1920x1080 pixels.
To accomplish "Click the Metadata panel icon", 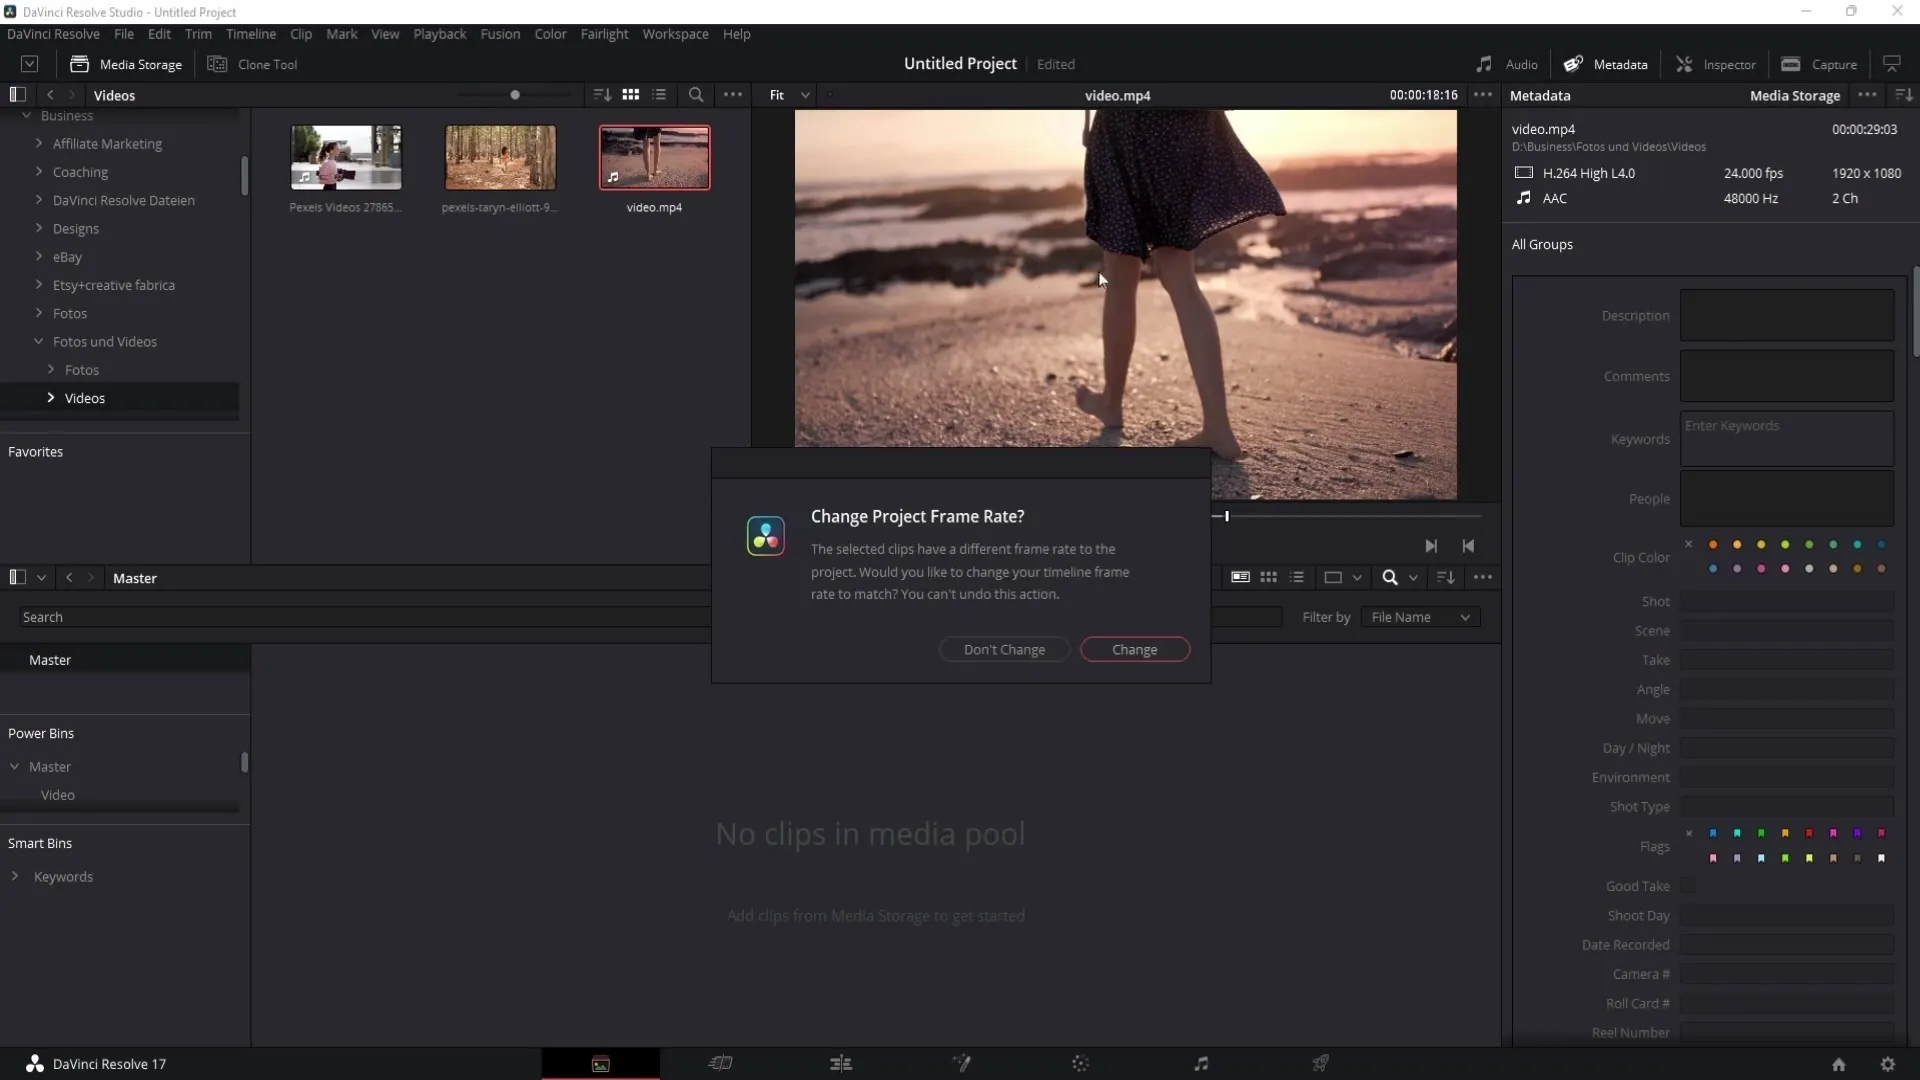I will pyautogui.click(x=1572, y=63).
